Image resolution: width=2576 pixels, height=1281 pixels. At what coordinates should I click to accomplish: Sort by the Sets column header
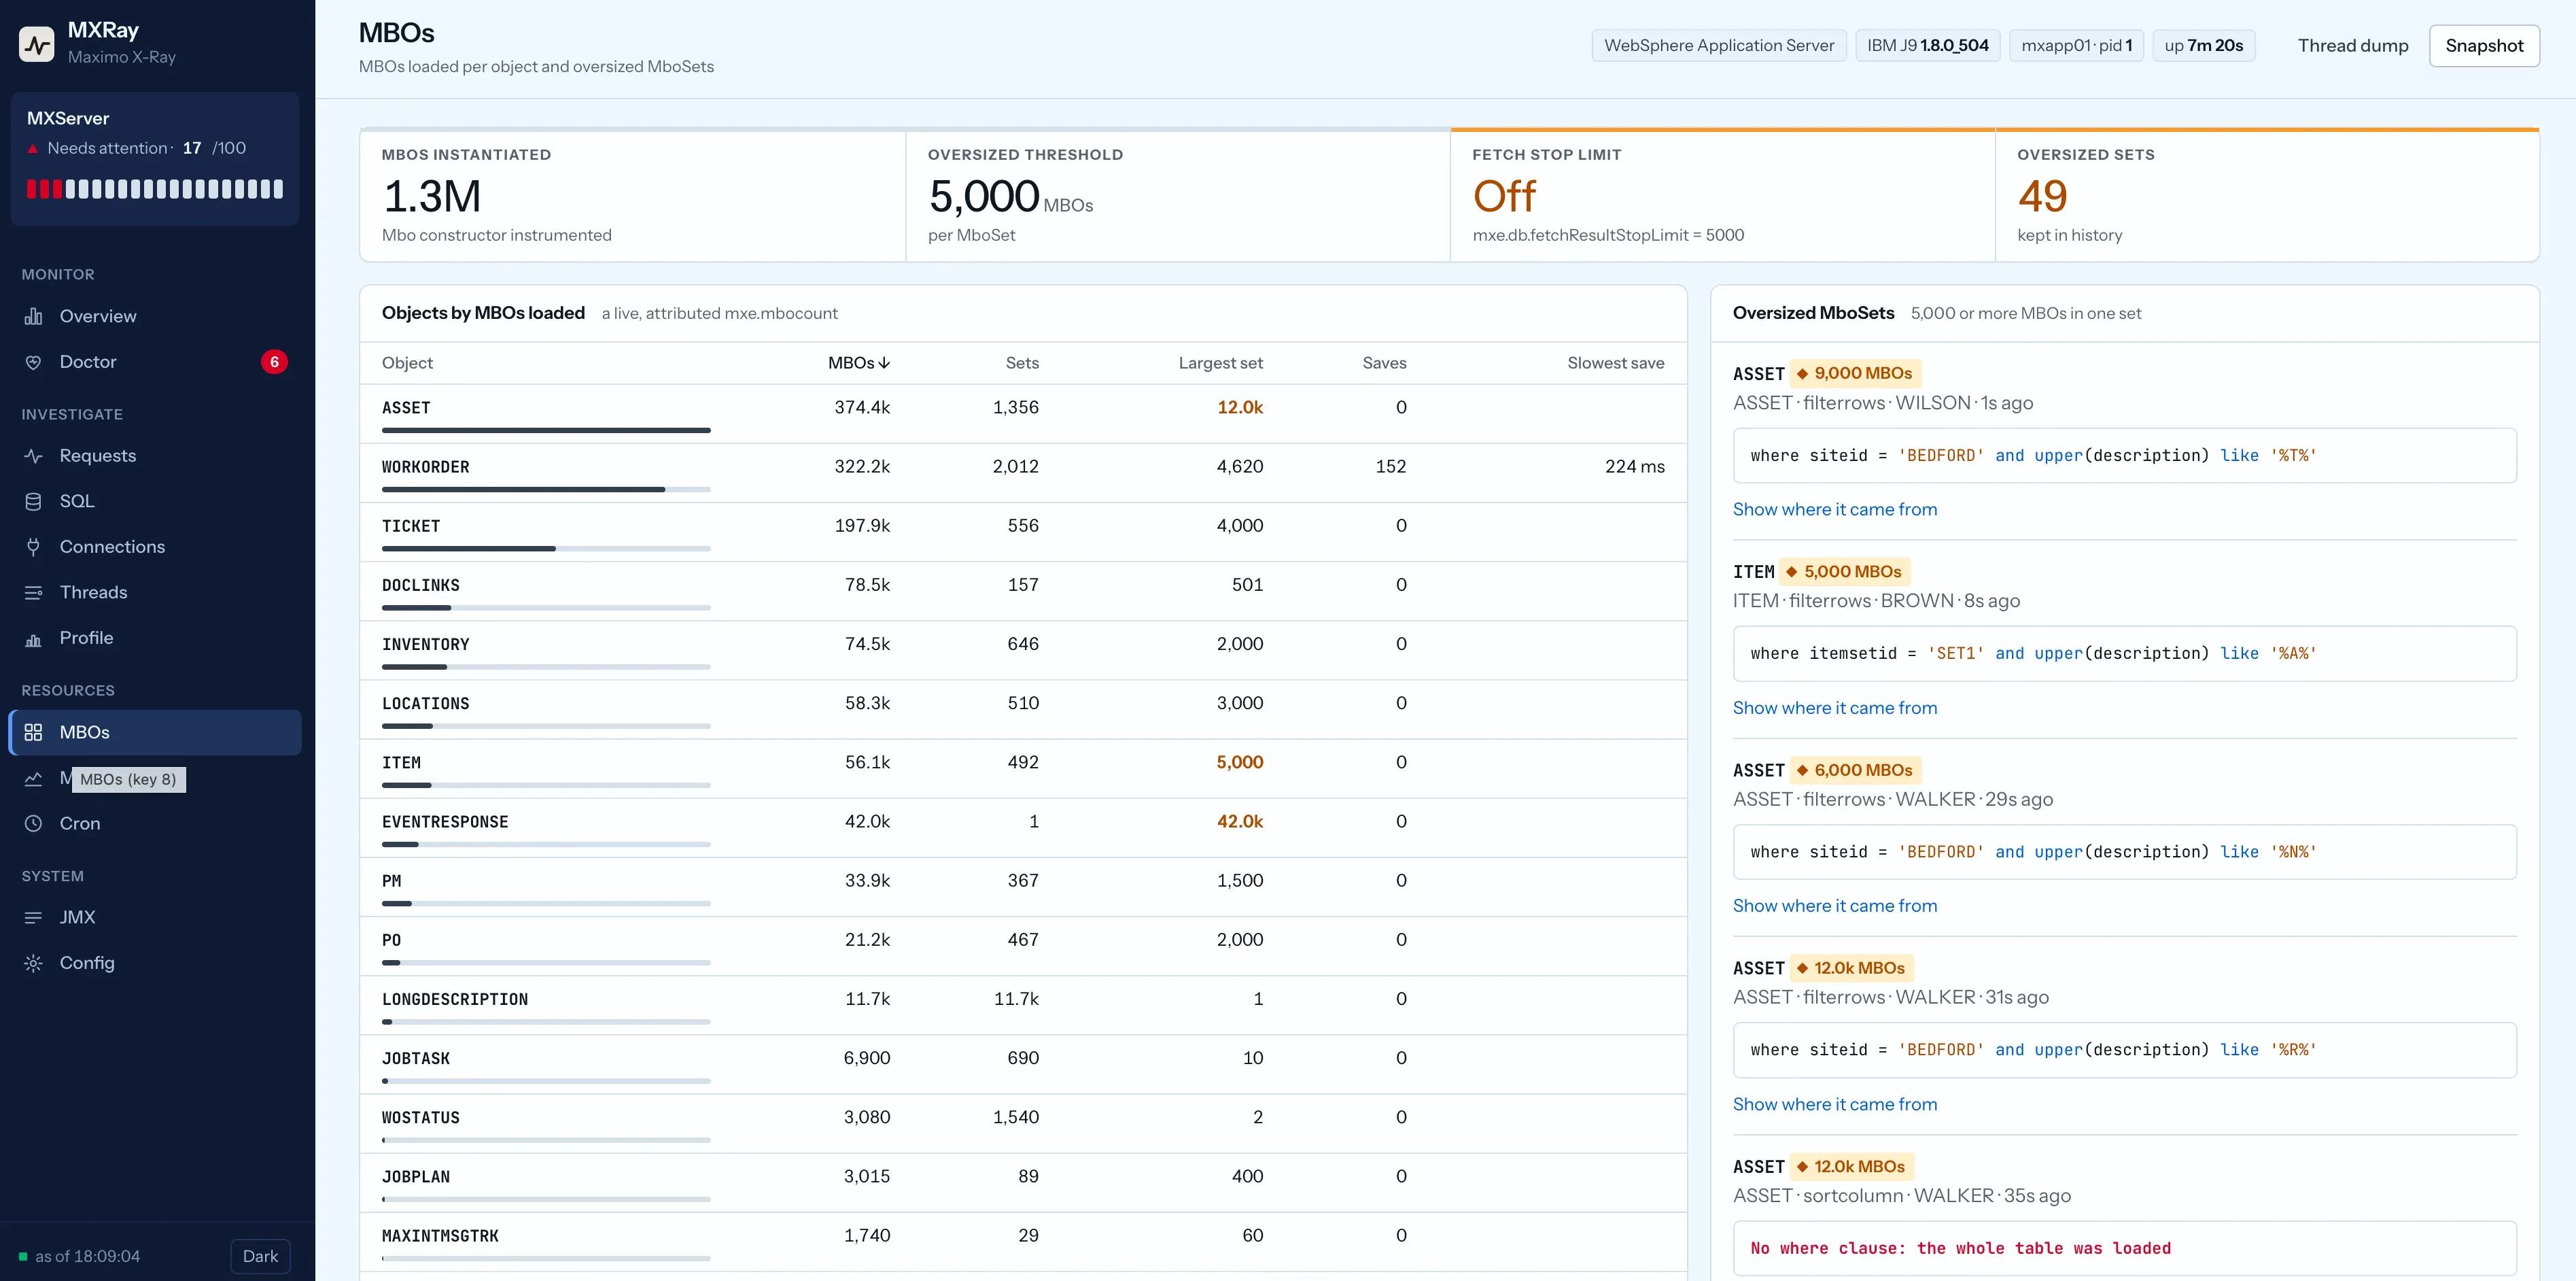(1022, 363)
